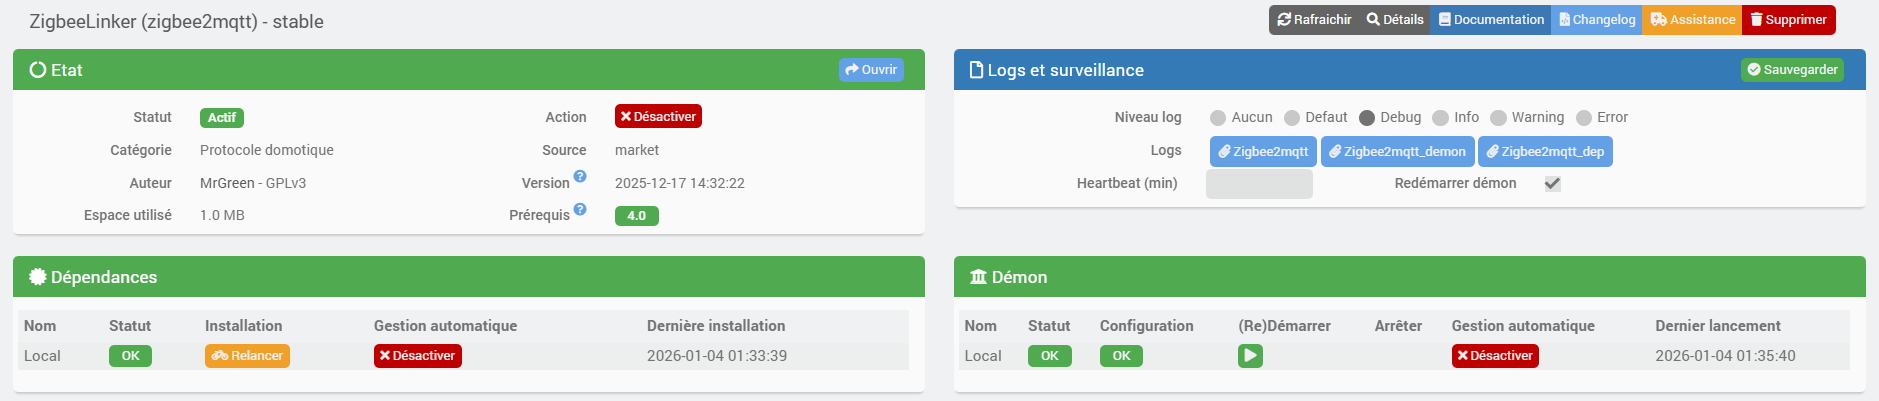
Task: Open the Zigbee2mqtt_demon log
Action: point(1397,152)
